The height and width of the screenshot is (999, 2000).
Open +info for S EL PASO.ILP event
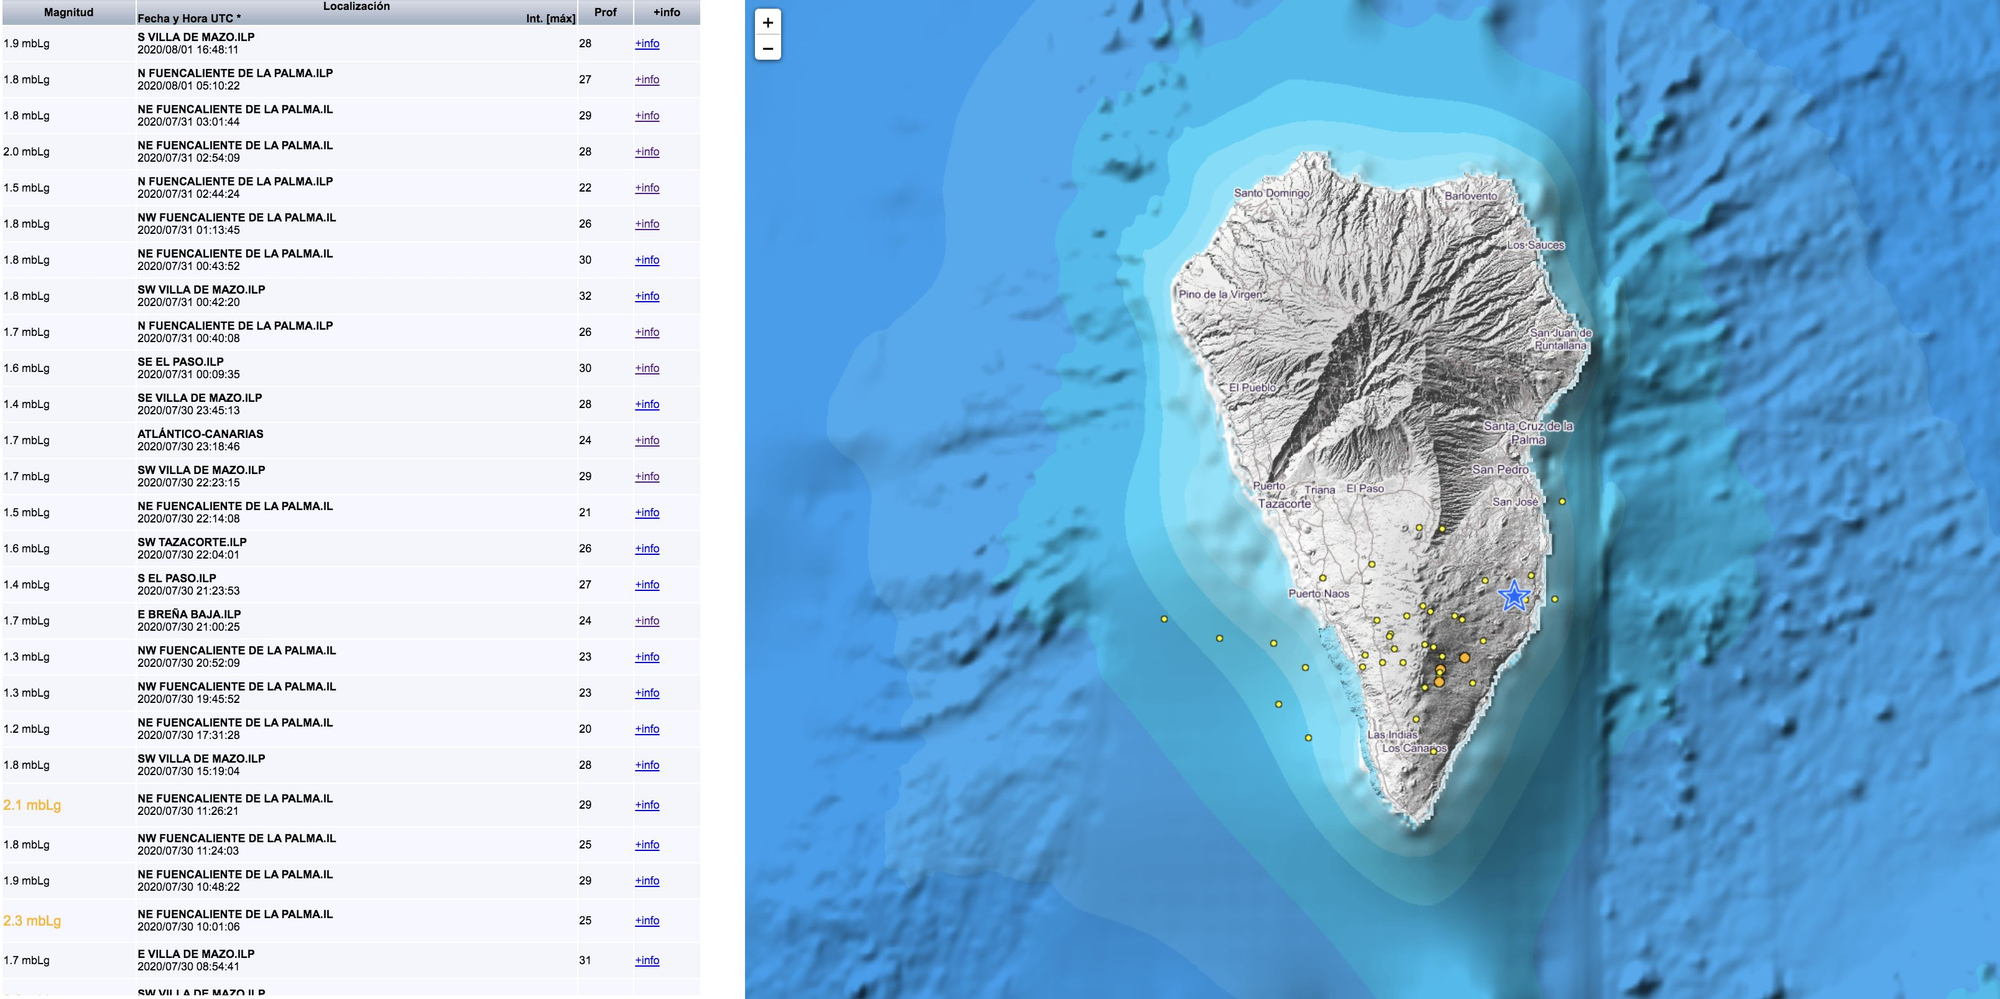click(x=647, y=584)
